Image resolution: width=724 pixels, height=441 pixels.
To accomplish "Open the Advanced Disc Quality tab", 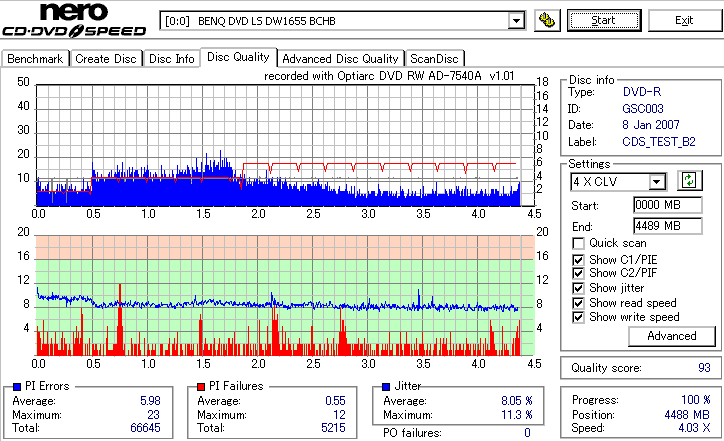I will tap(340, 59).
